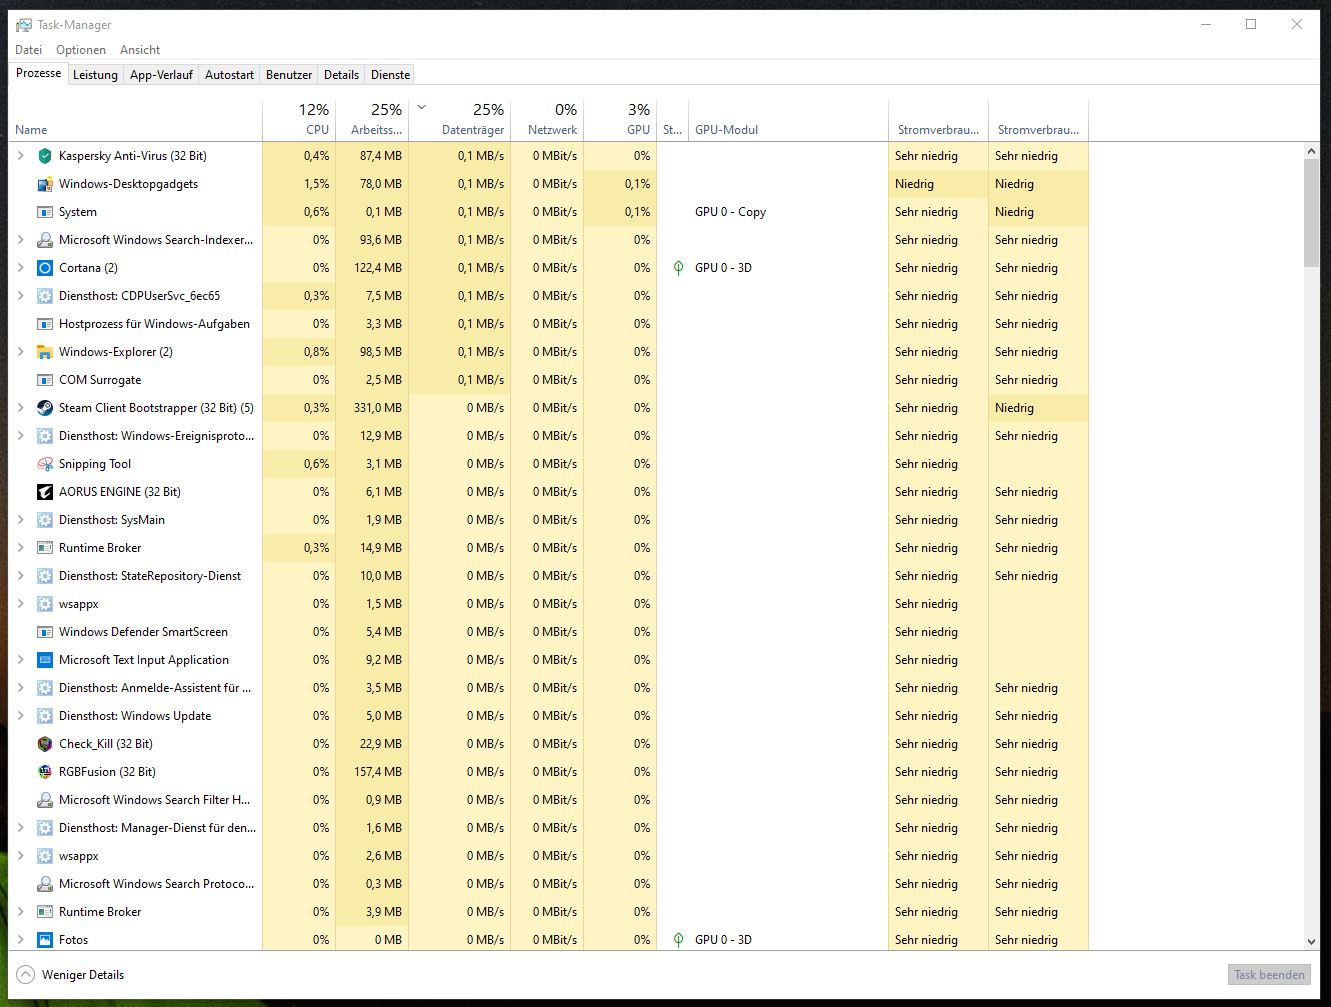Screen dimensions: 1331x1007
Task: Open the Datei menu
Action: point(29,50)
